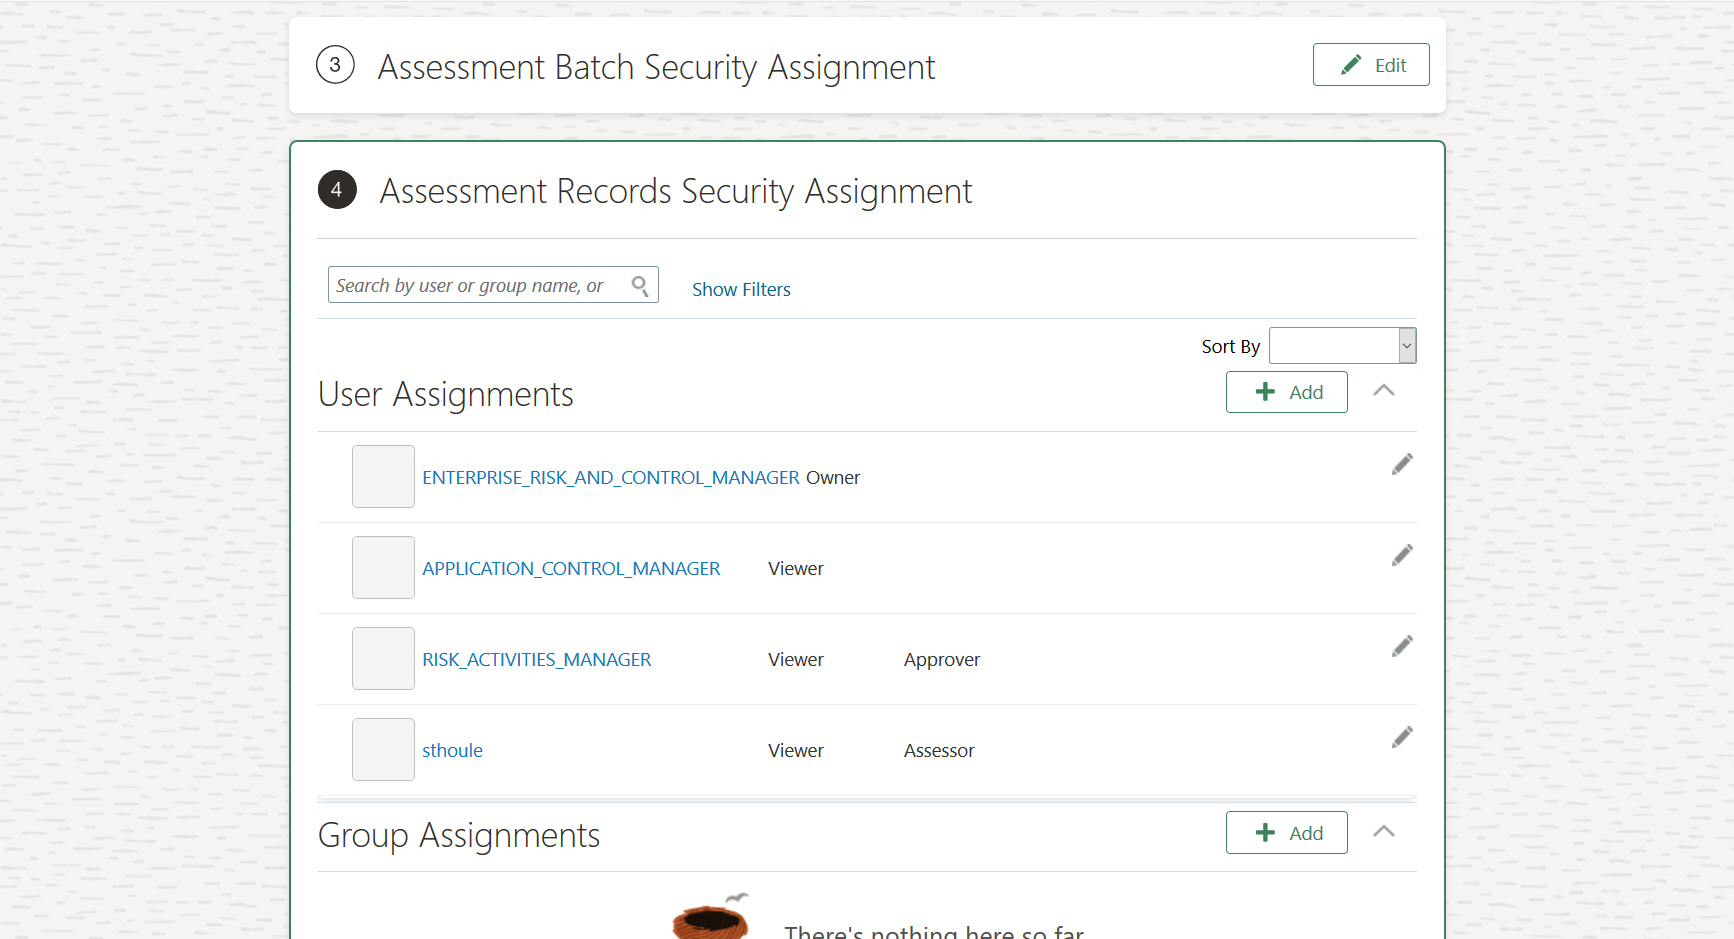Click the Show Filters link

741,290
